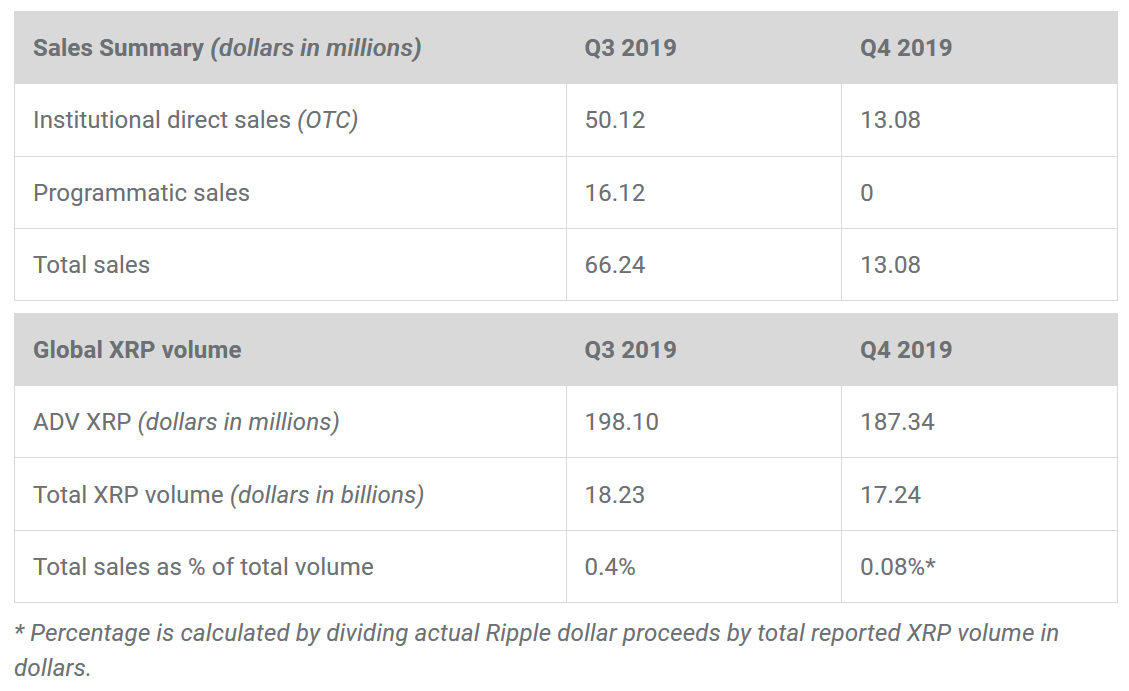Click the Q4 2019 header in Global XRP volume
The height and width of the screenshot is (691, 1129).
(x=906, y=350)
